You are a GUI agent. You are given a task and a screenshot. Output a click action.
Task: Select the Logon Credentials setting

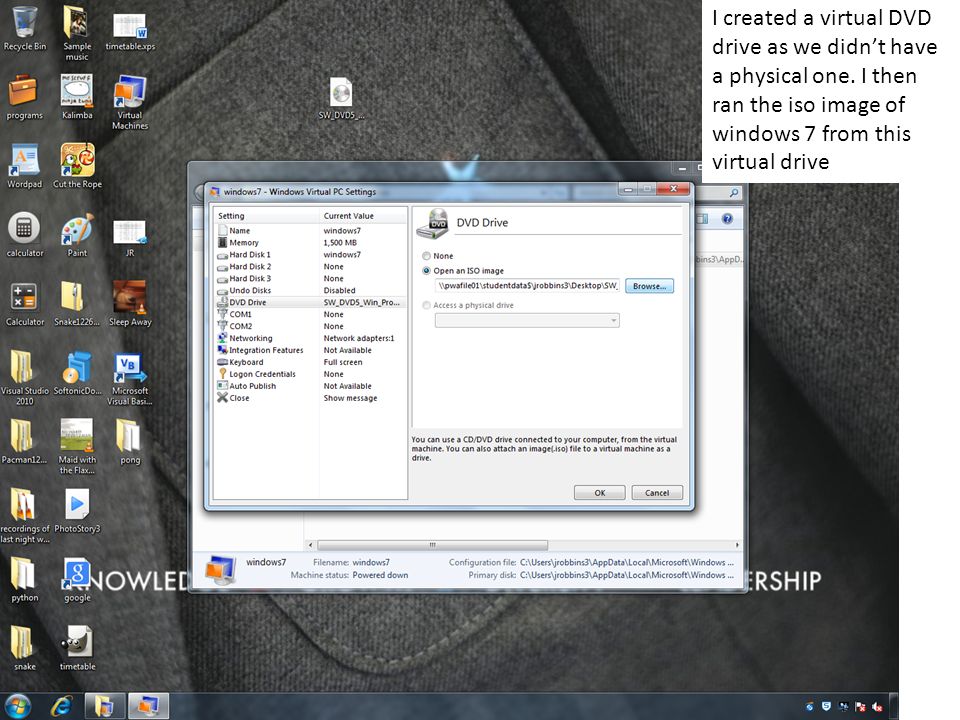click(310, 374)
